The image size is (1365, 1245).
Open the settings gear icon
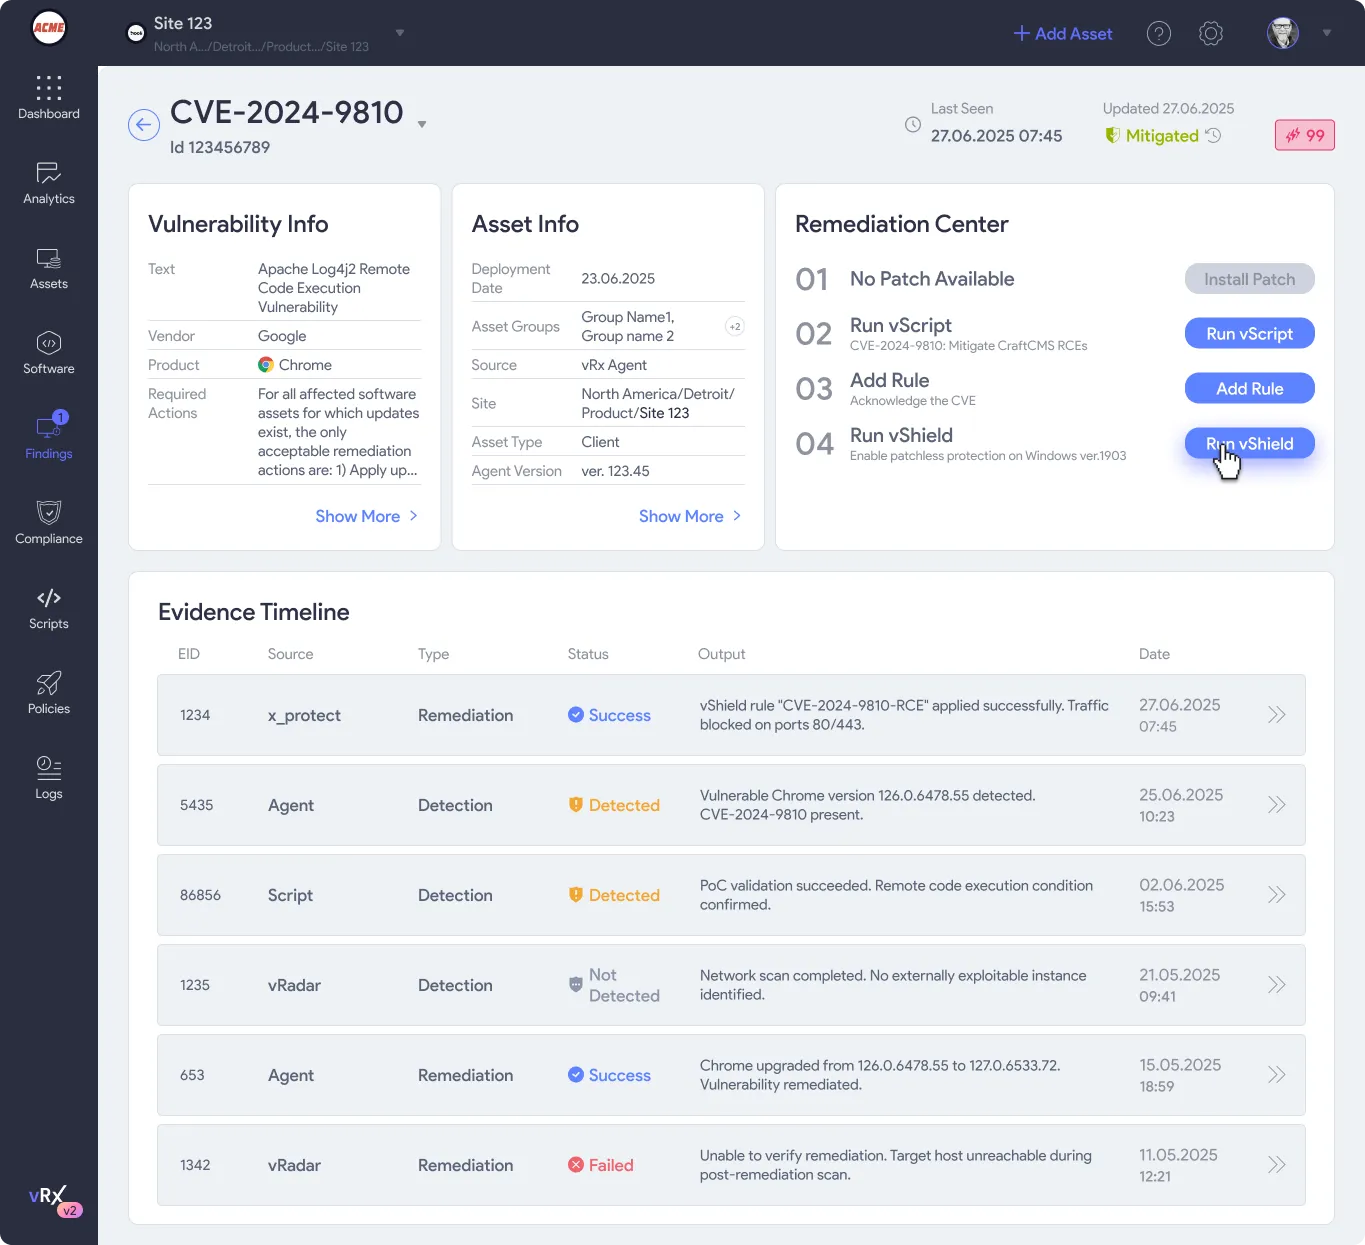(x=1211, y=34)
